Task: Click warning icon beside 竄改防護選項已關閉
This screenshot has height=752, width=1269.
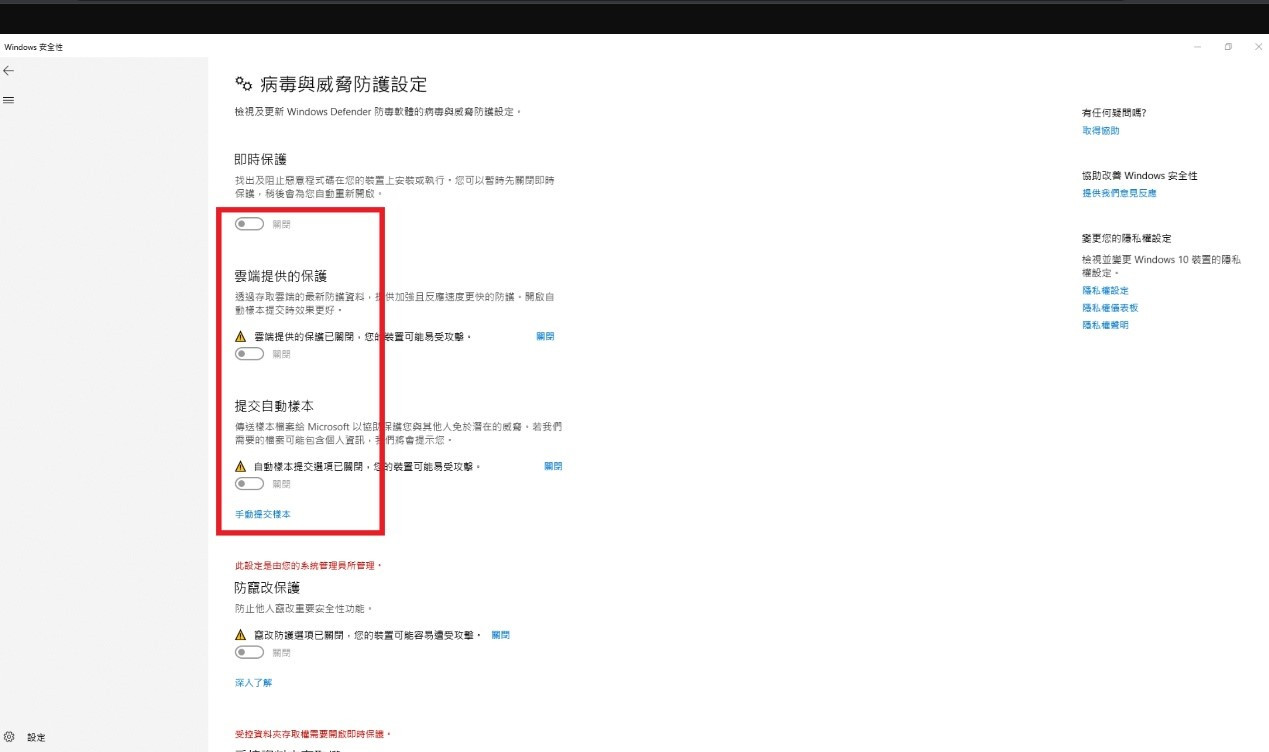Action: (x=240, y=635)
